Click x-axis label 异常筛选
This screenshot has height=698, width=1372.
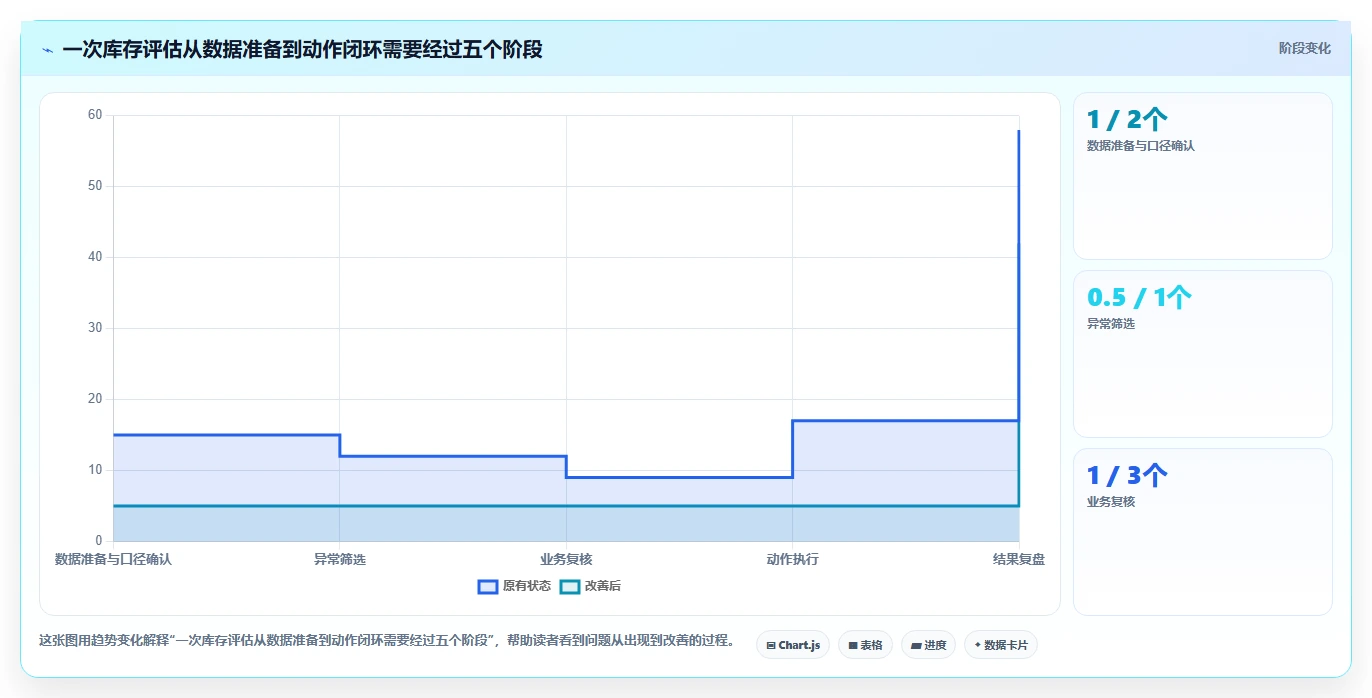pos(340,560)
